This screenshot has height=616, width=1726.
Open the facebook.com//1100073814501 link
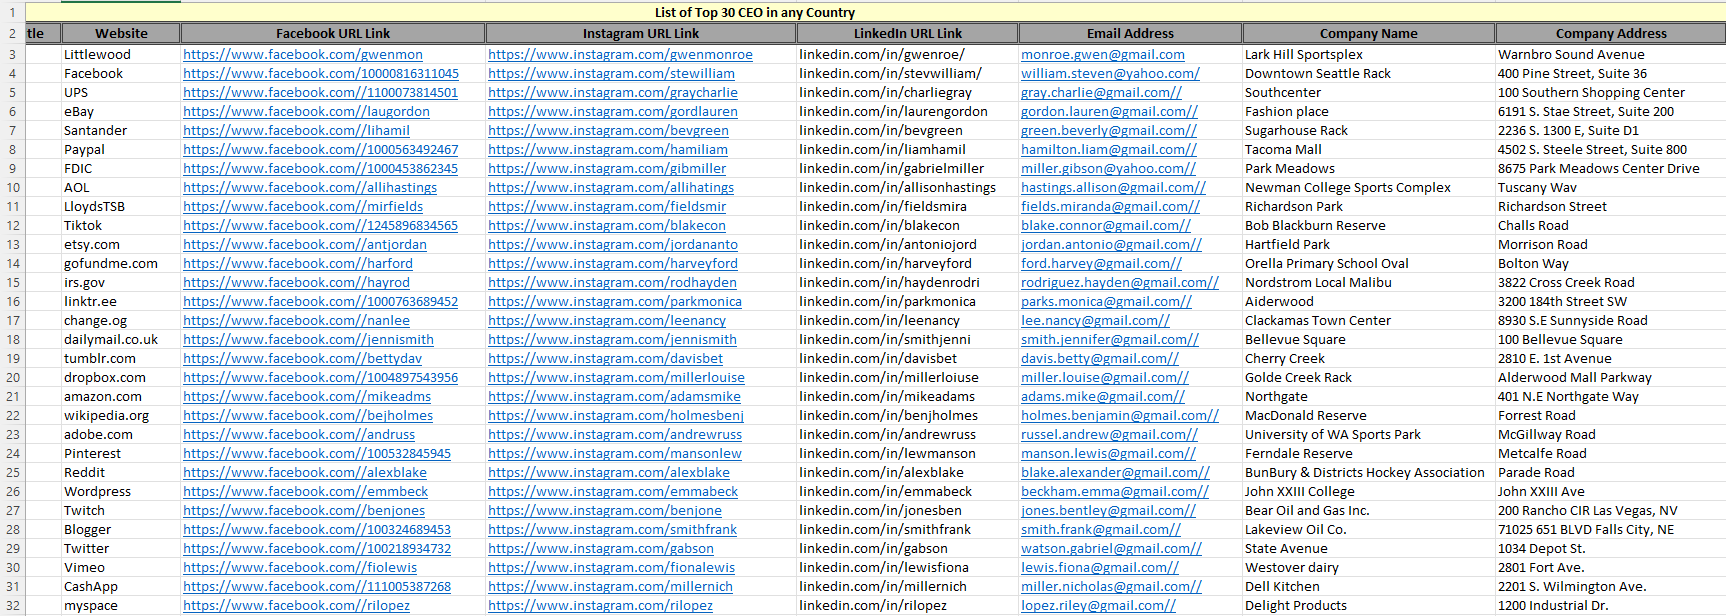[x=320, y=93]
